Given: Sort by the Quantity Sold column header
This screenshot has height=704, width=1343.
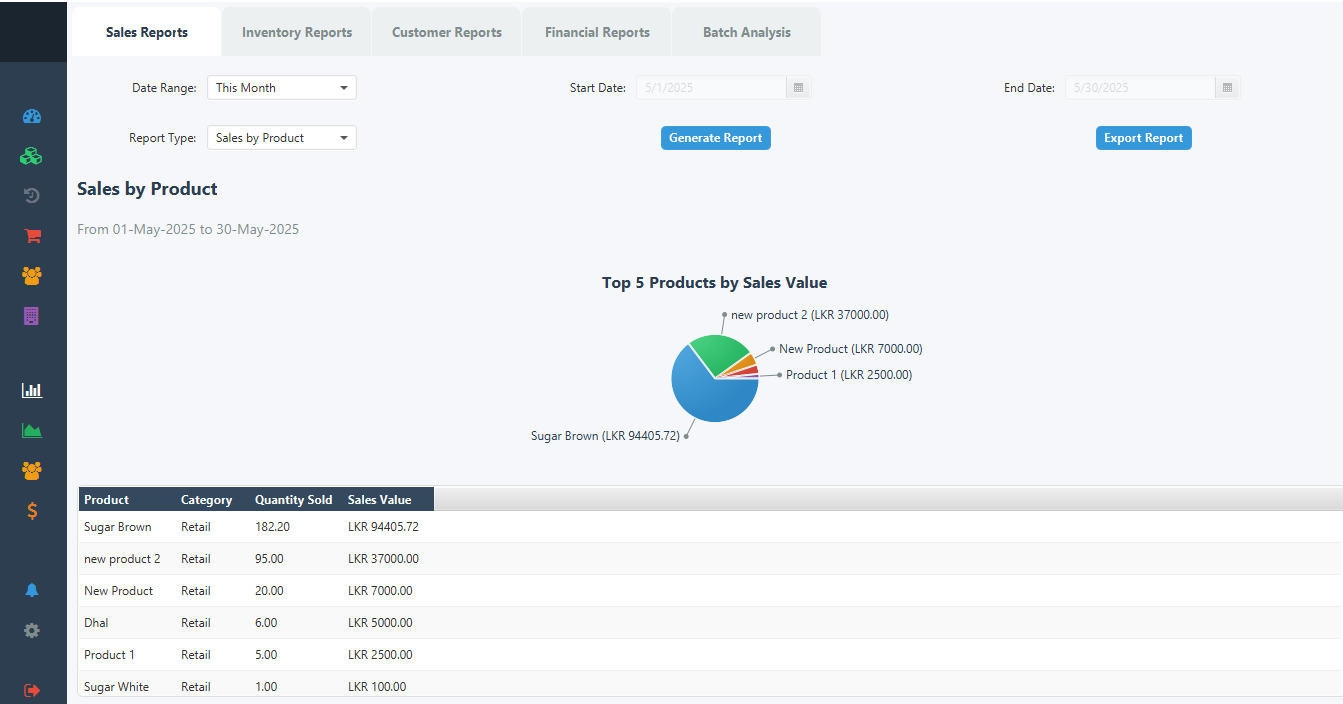Looking at the screenshot, I should 297,500.
